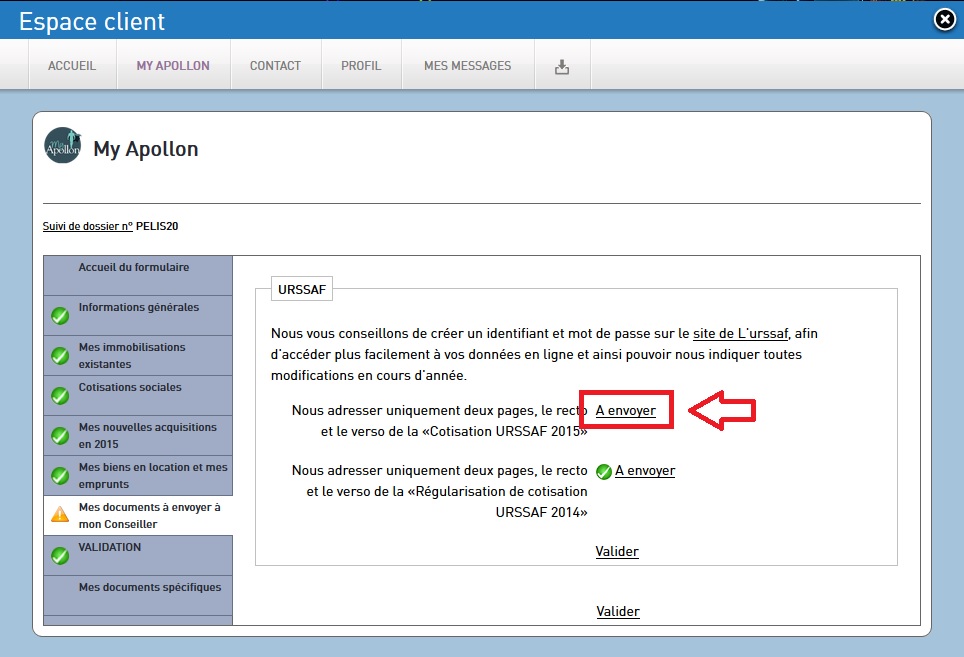Open the Informations générales section
The width and height of the screenshot is (964, 657).
tap(138, 315)
